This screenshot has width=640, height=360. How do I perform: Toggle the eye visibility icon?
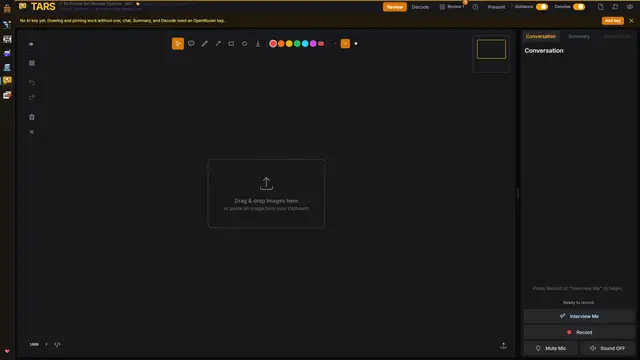coord(31,44)
